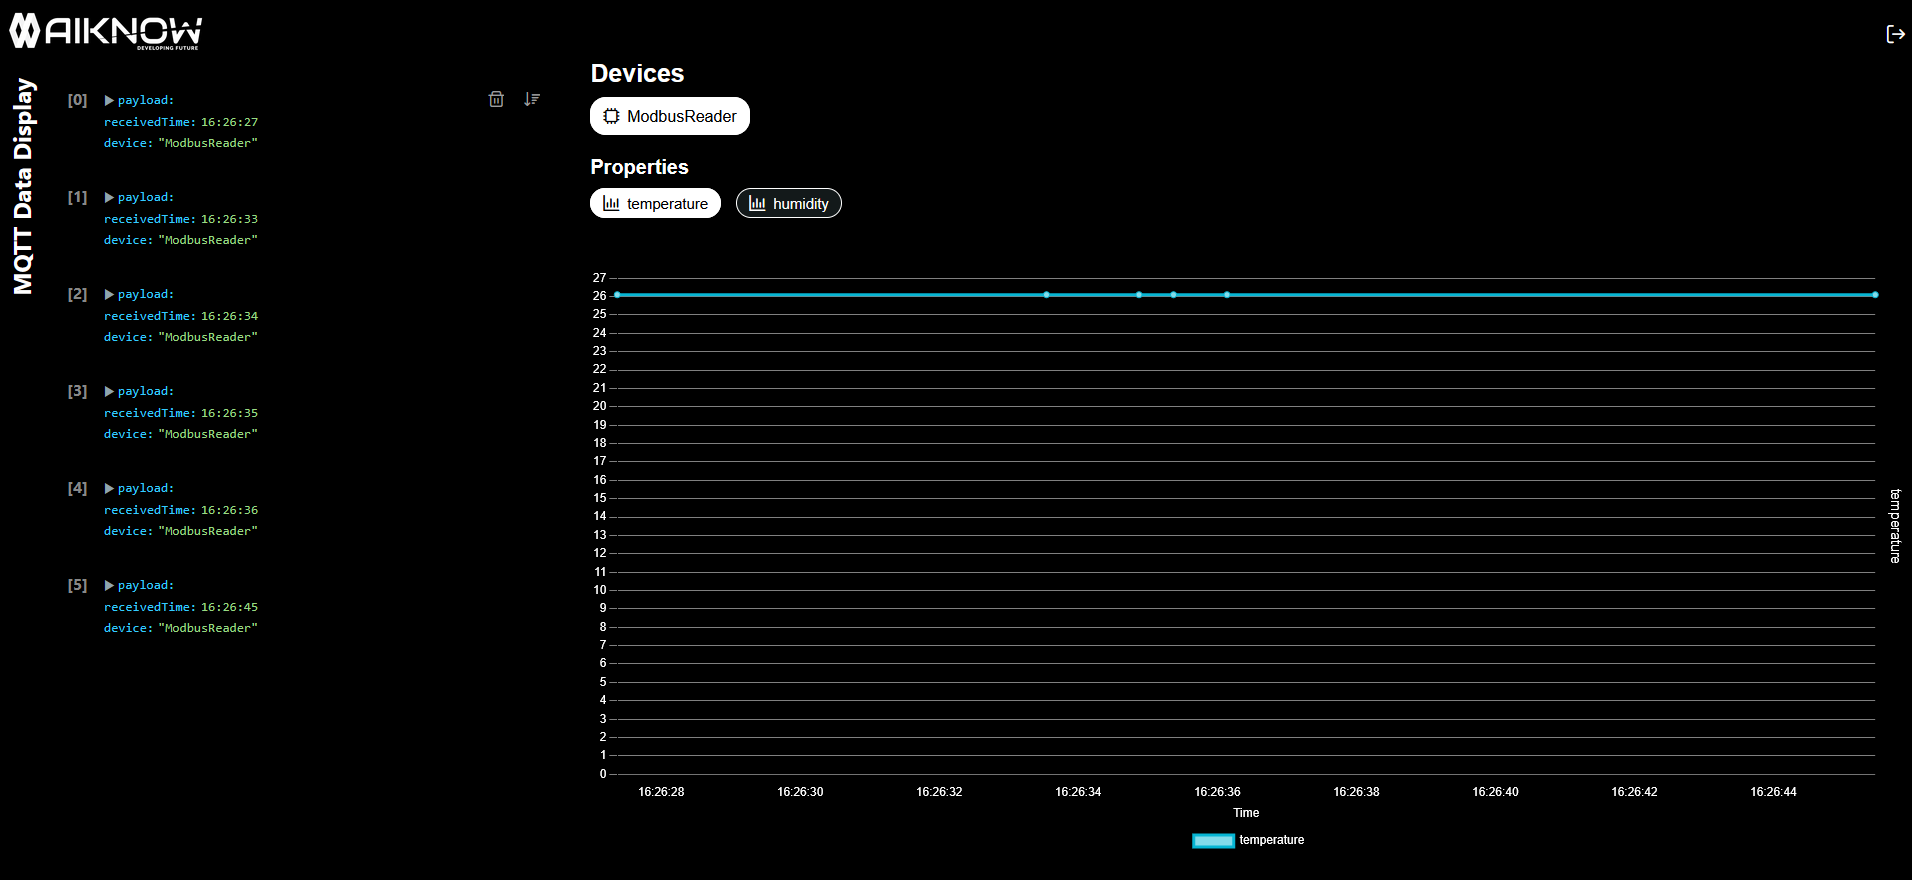Click the 16:26:36 x-axis label
The image size is (1912, 880).
pos(1217,792)
